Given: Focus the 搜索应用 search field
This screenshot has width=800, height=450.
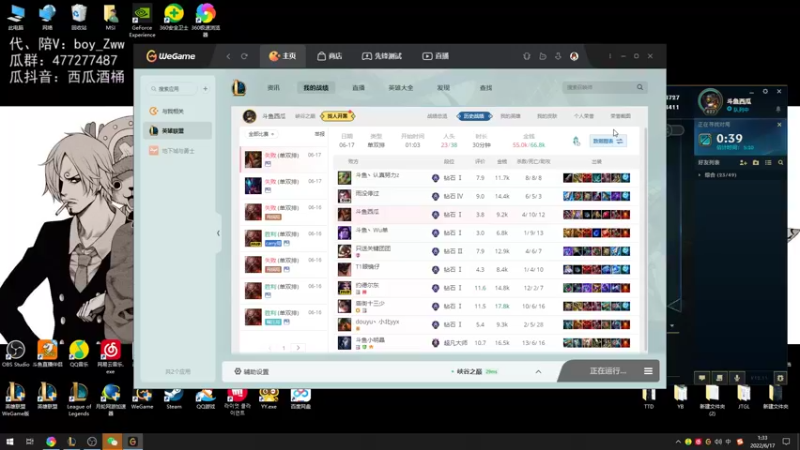Looking at the screenshot, I should point(173,89).
